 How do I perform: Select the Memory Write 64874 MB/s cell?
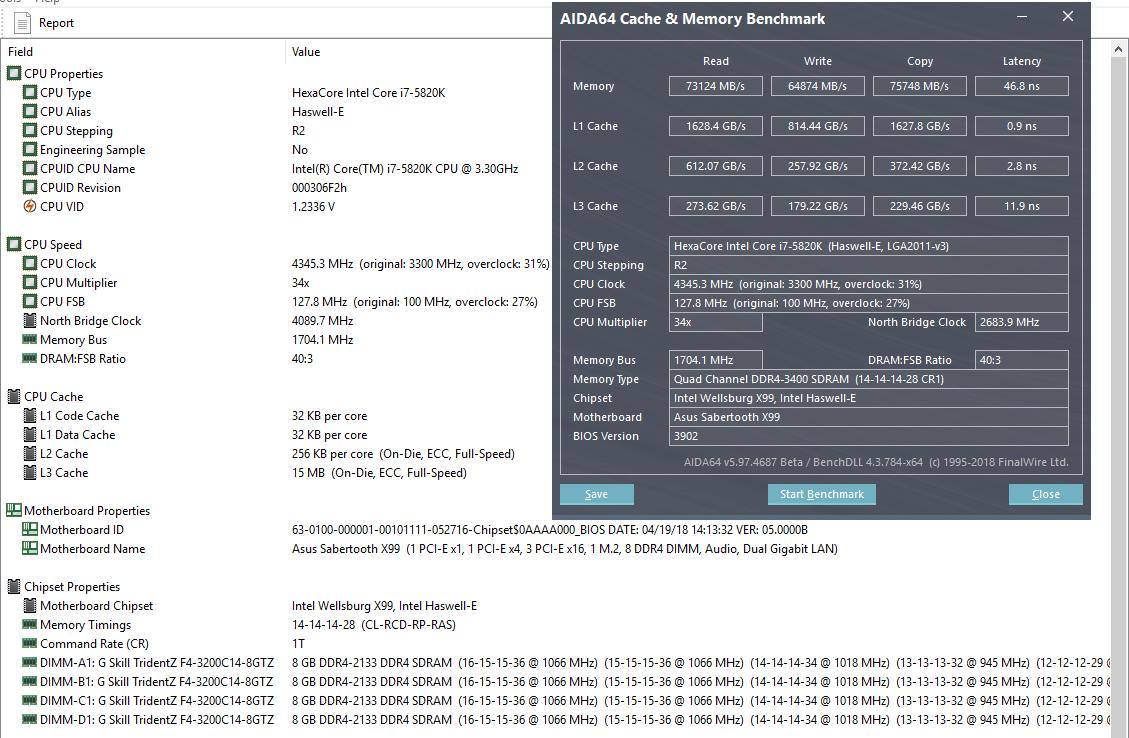[x=817, y=86]
